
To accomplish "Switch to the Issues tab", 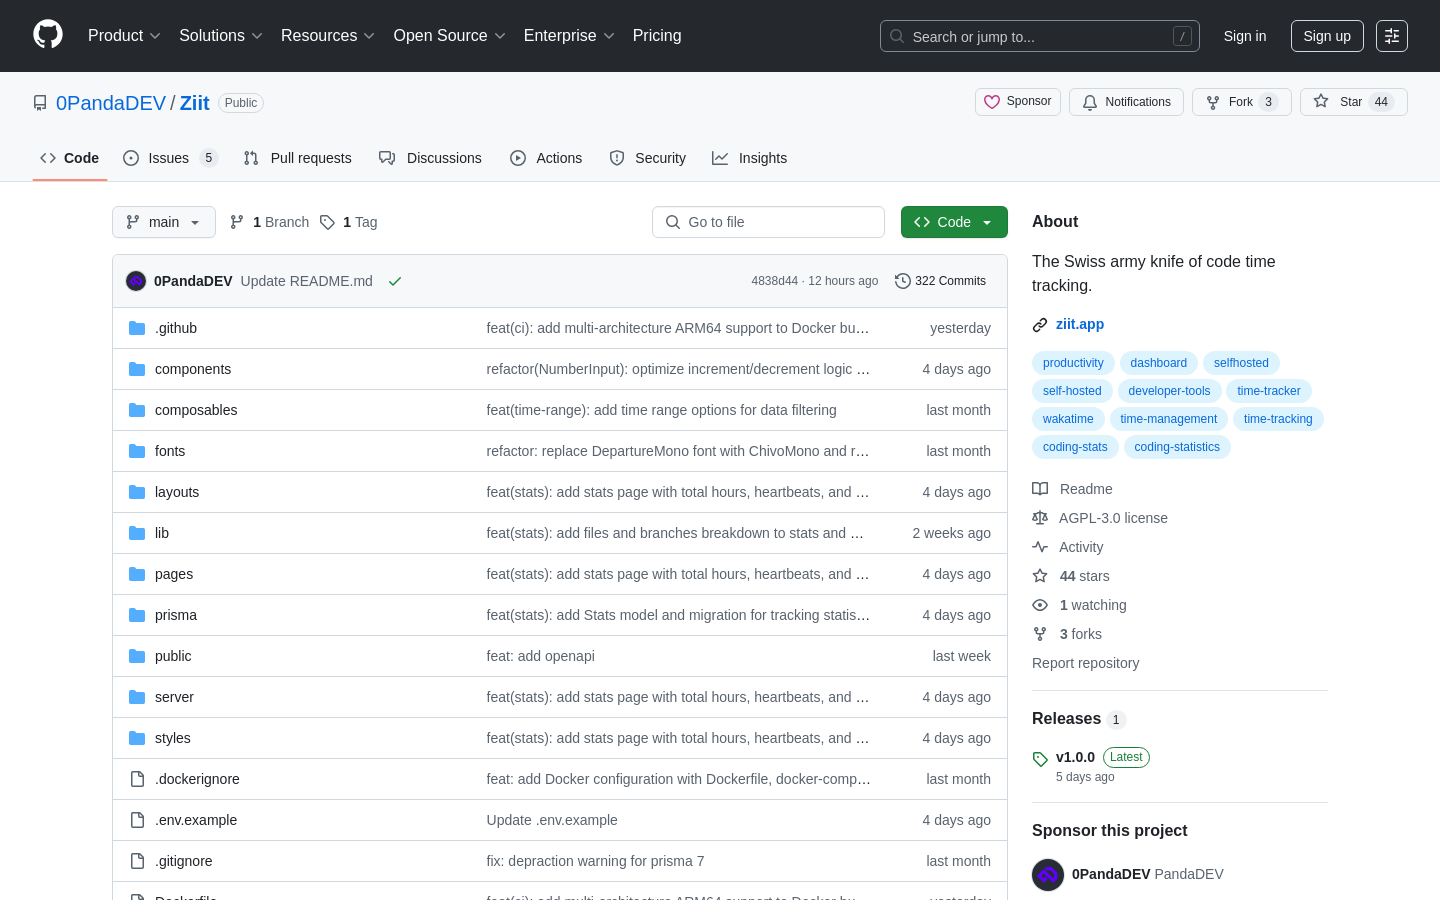I will [170, 158].
